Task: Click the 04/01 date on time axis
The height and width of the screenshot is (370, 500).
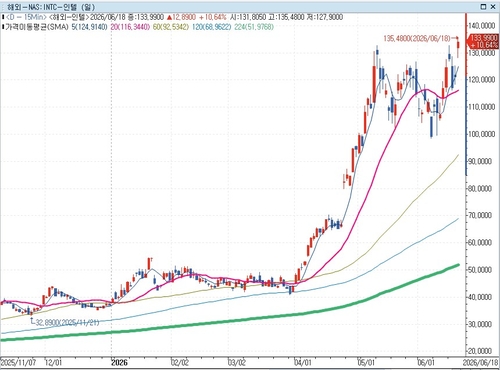Action: 303,363
